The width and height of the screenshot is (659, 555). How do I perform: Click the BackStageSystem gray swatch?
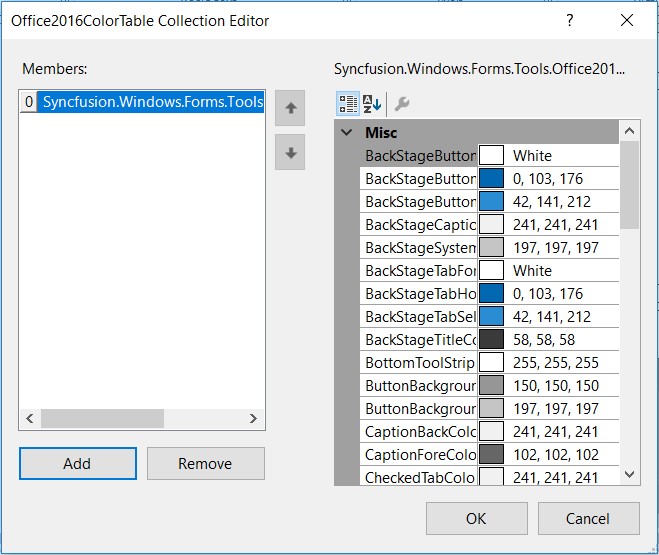tap(491, 247)
